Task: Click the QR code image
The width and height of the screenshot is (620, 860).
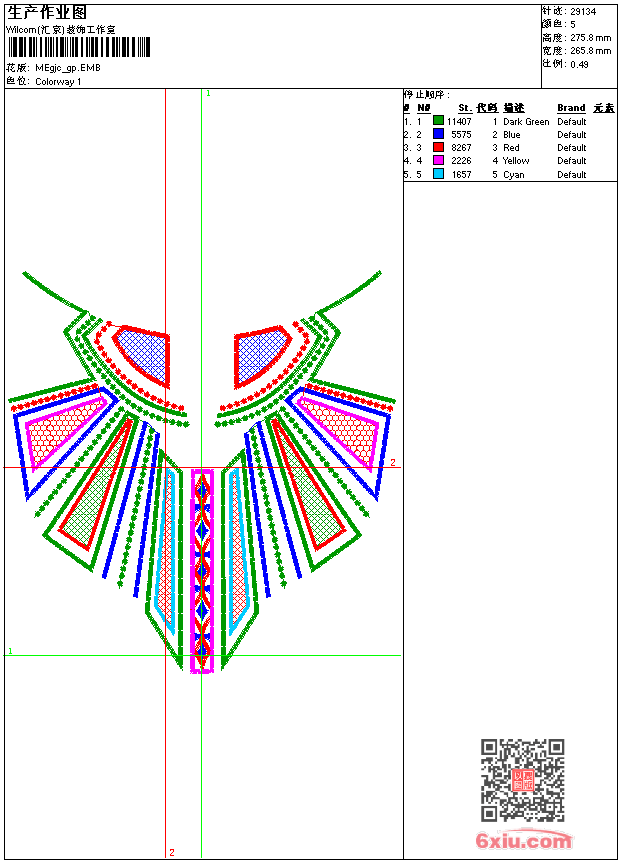Action: click(523, 779)
